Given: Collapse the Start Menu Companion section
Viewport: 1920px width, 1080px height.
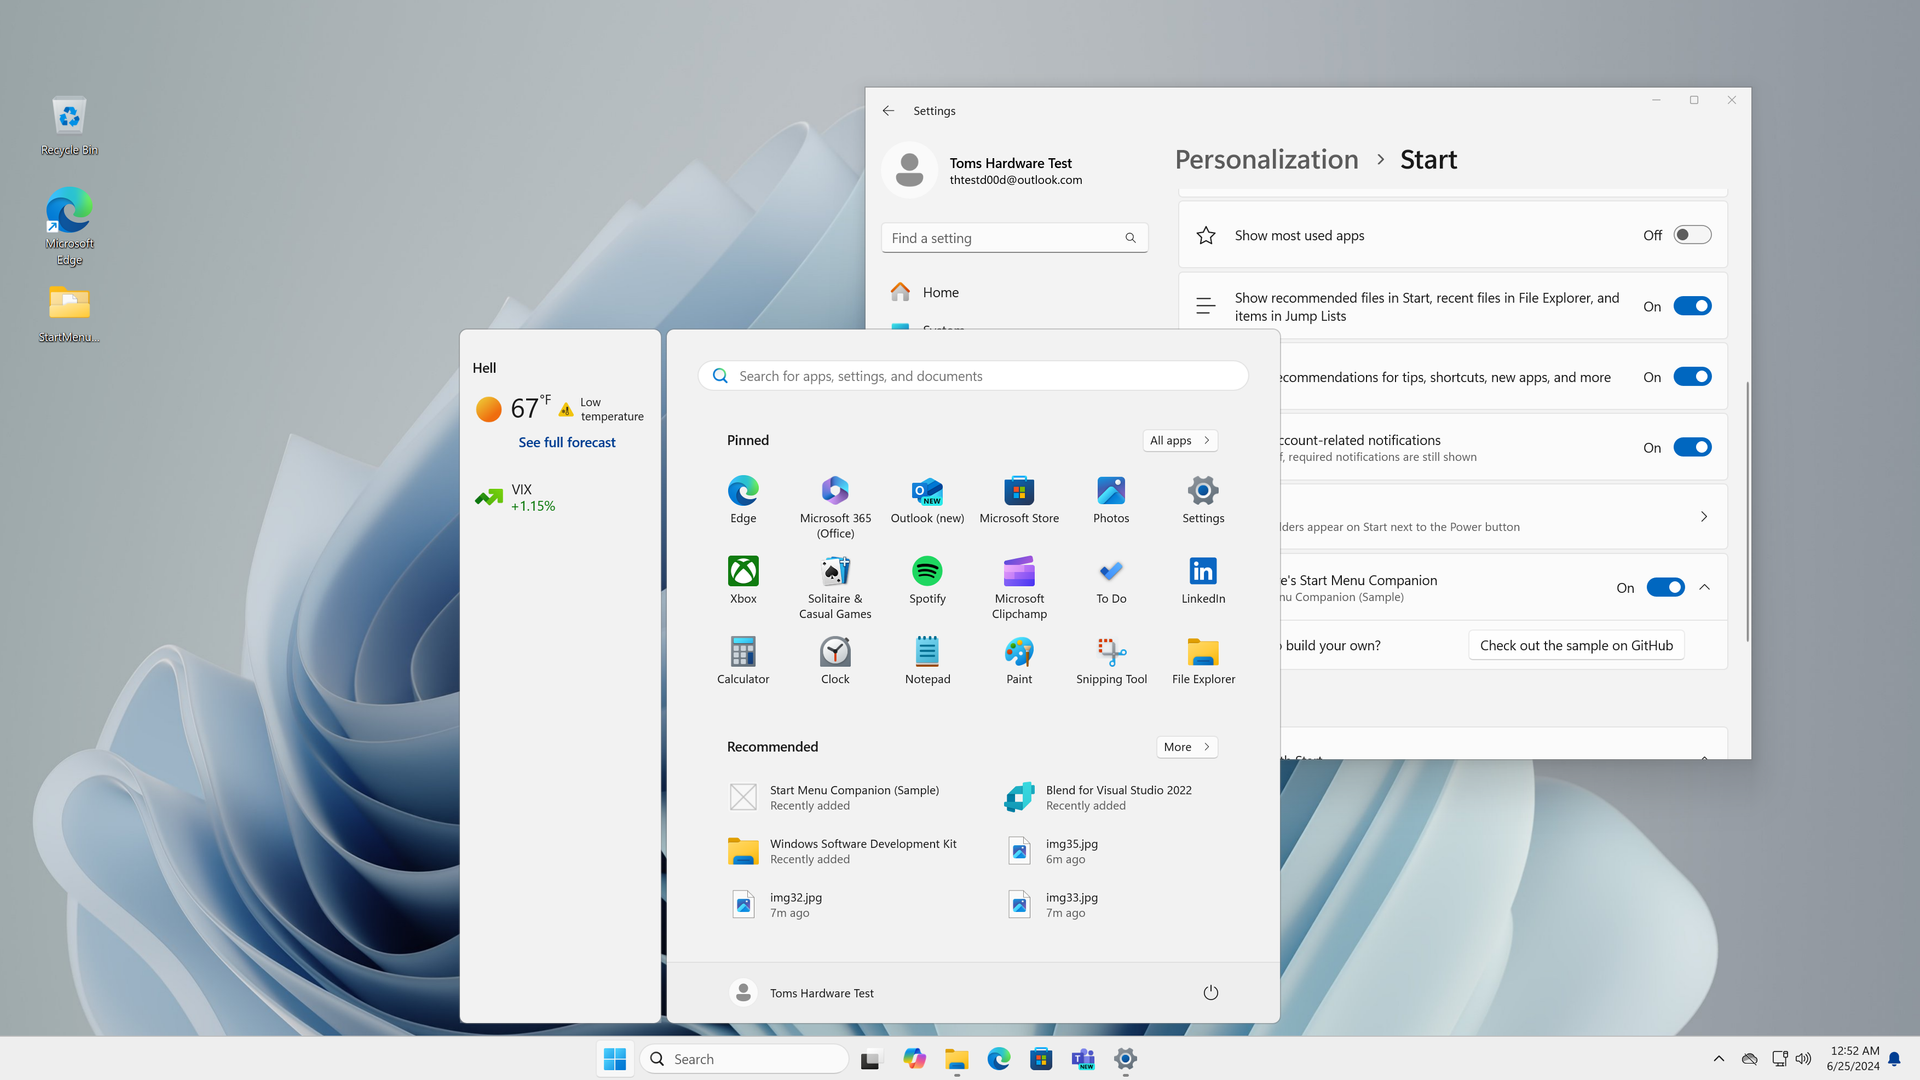Looking at the screenshot, I should click(x=1704, y=587).
